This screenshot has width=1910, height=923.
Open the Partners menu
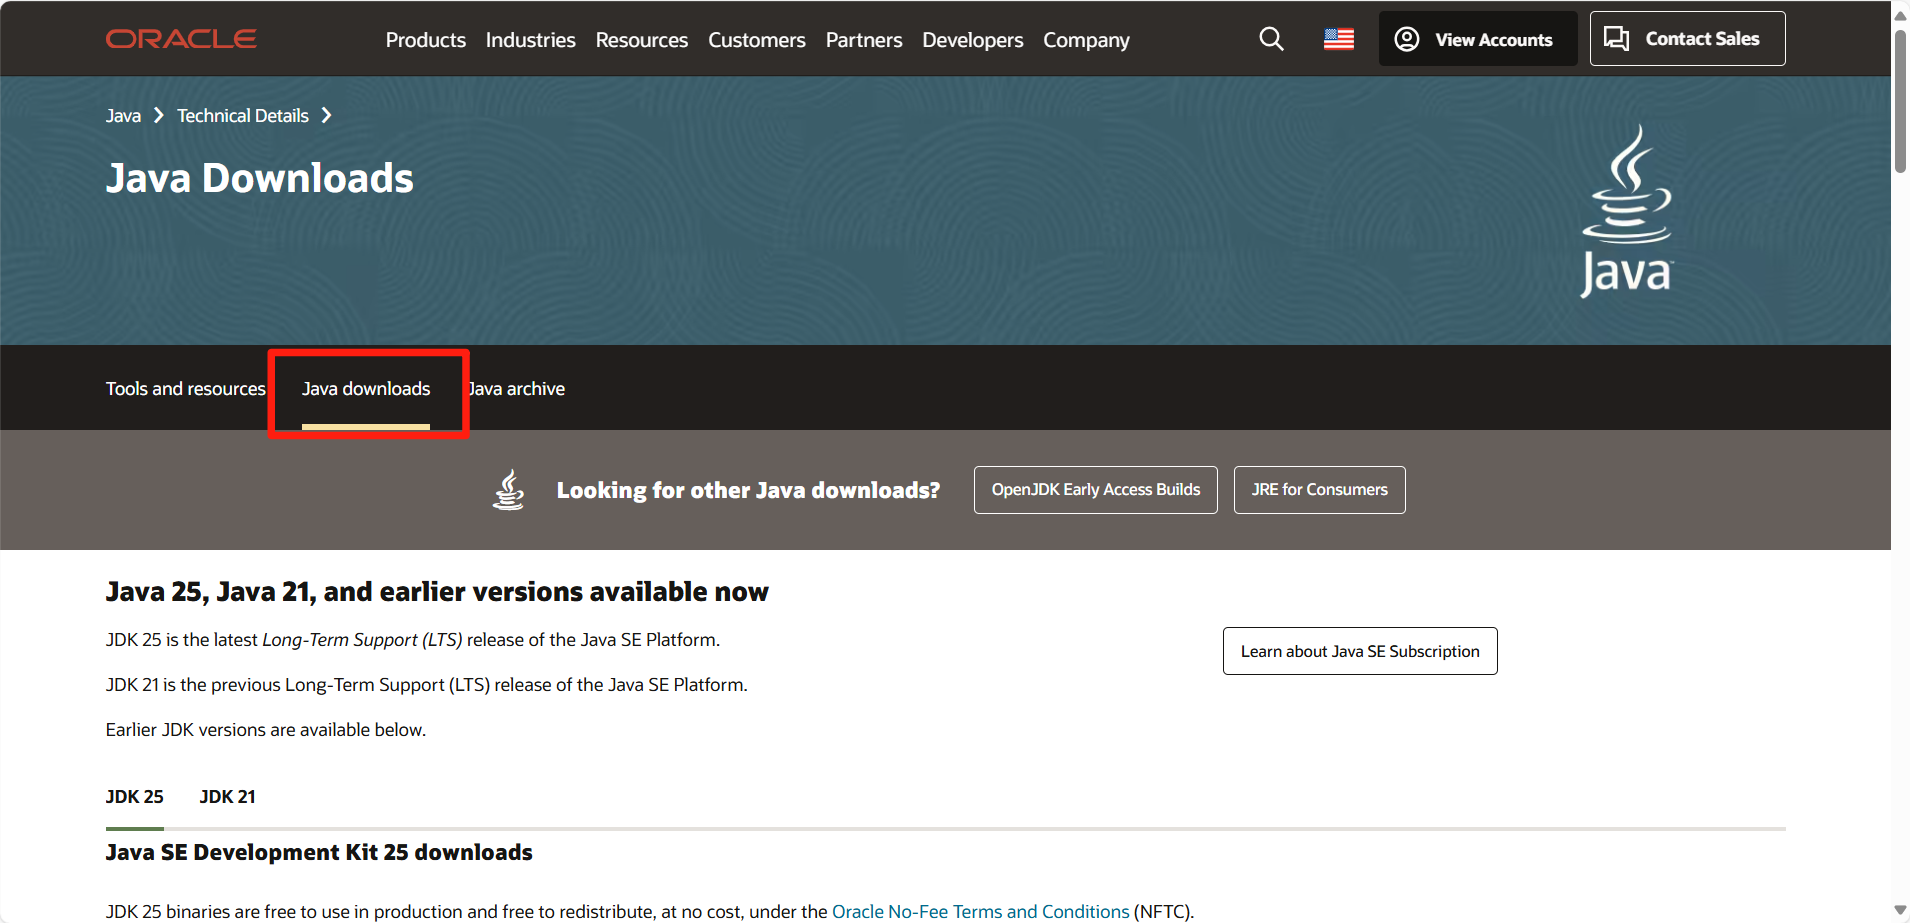[864, 40]
